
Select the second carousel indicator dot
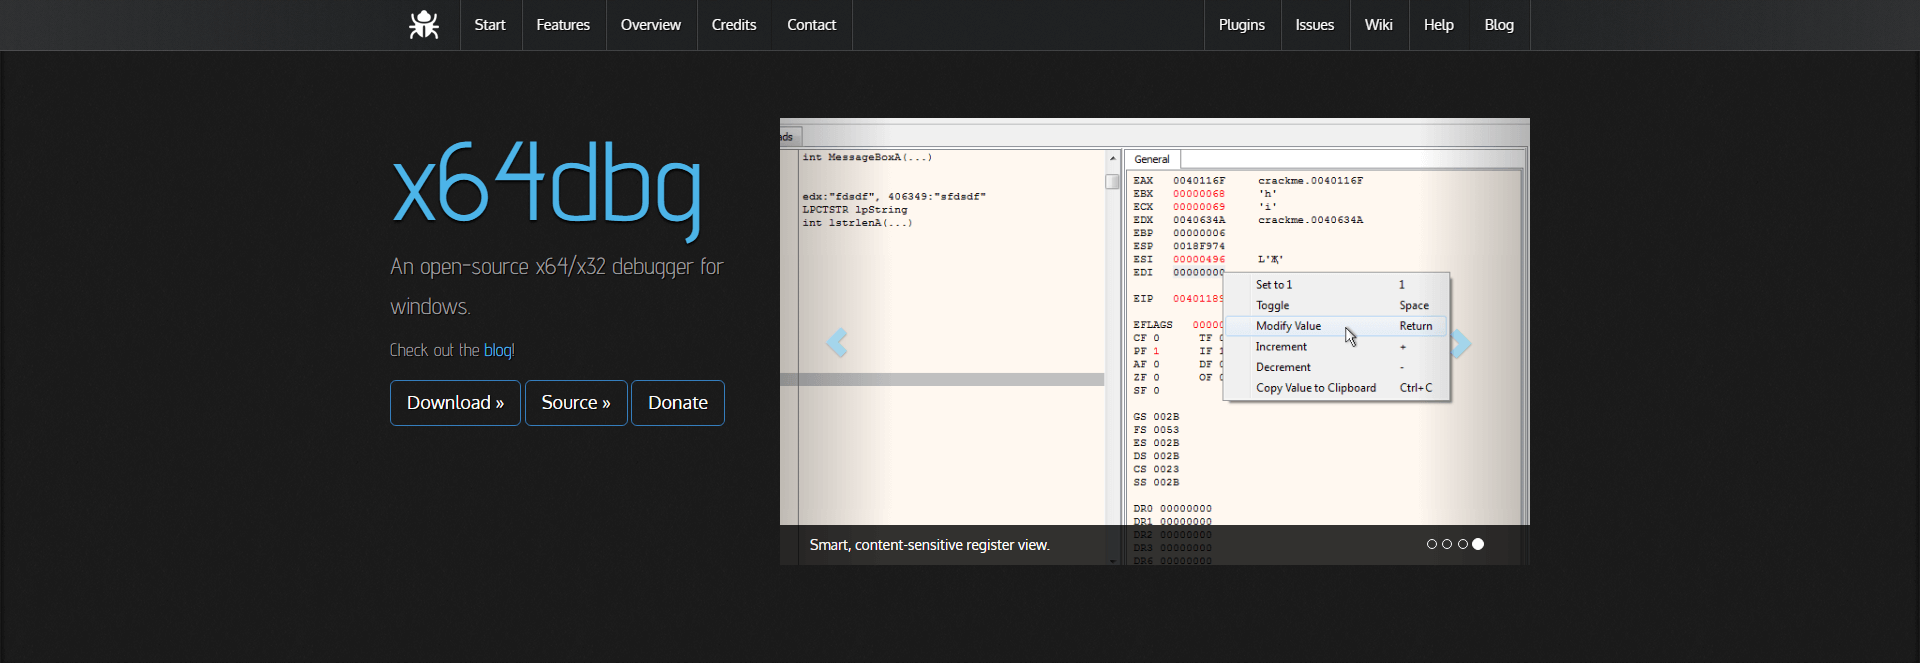(x=1447, y=544)
